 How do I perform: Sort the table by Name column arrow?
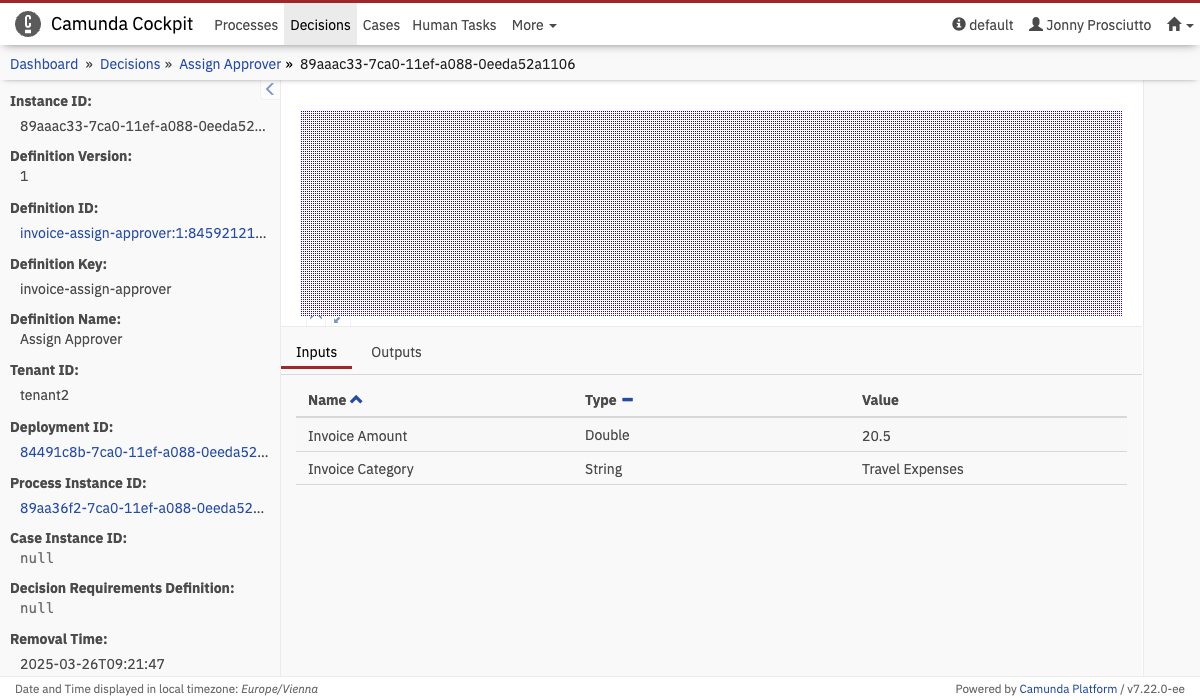click(357, 400)
